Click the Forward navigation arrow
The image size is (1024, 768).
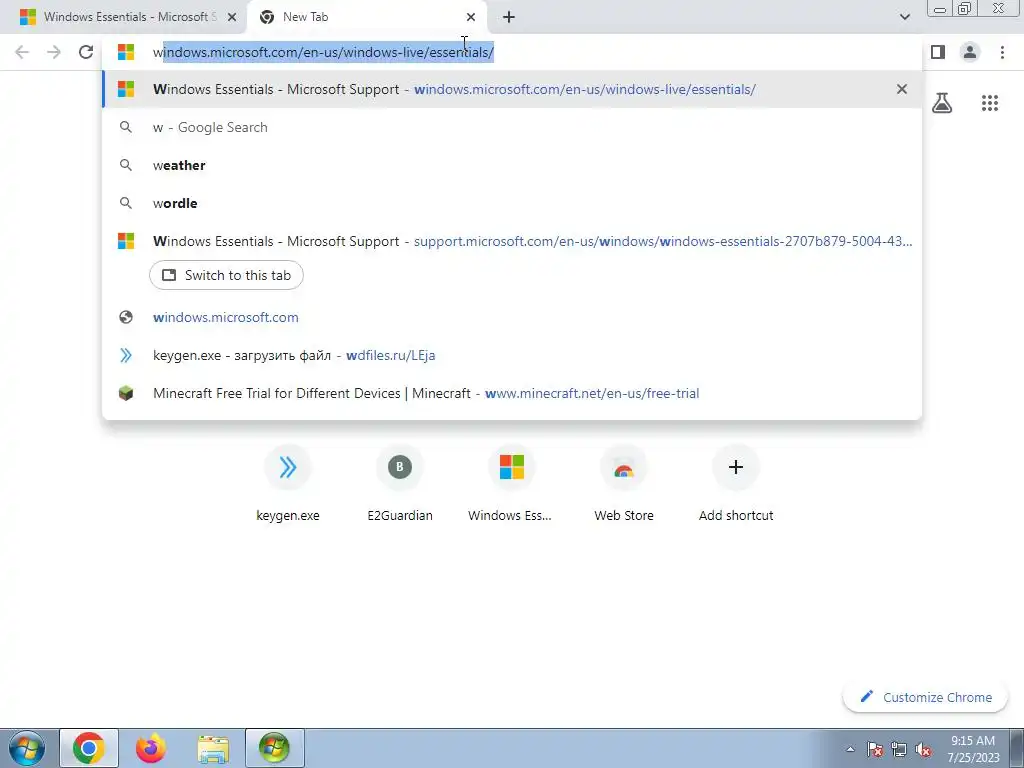click(54, 52)
